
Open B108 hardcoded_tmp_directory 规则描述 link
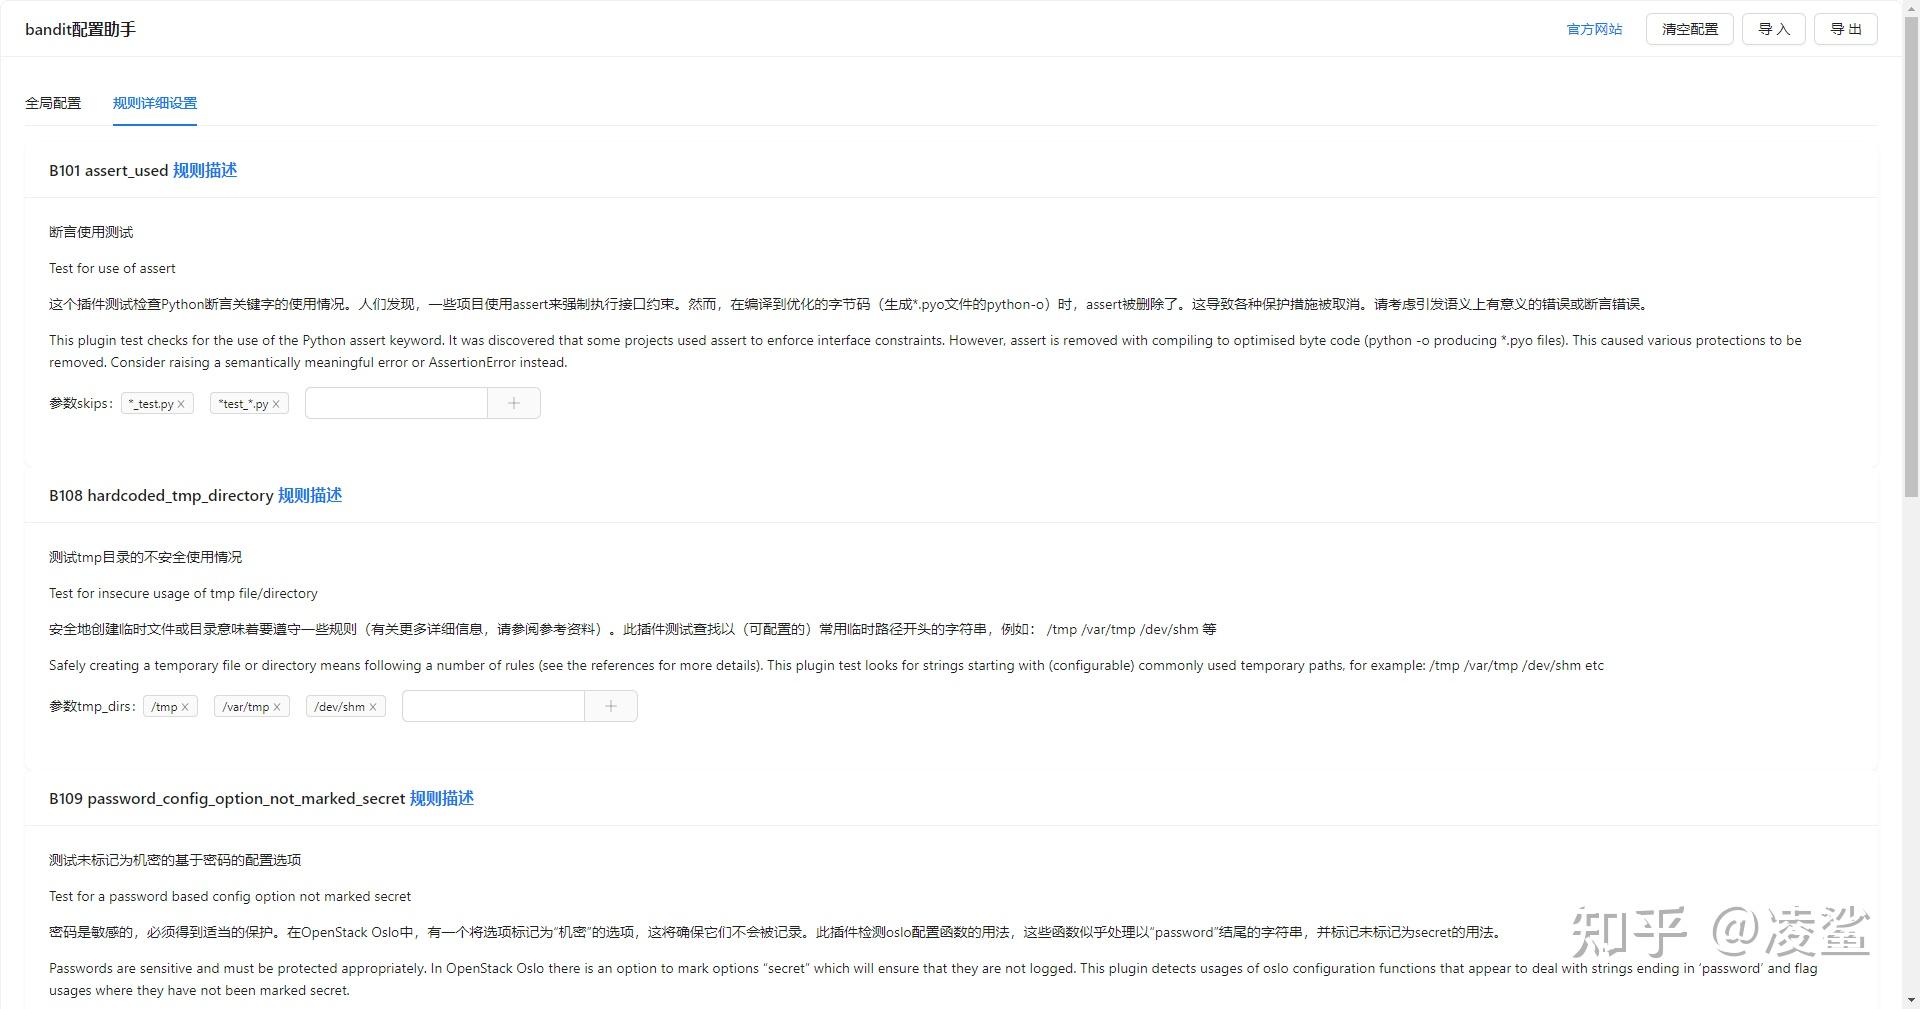310,495
